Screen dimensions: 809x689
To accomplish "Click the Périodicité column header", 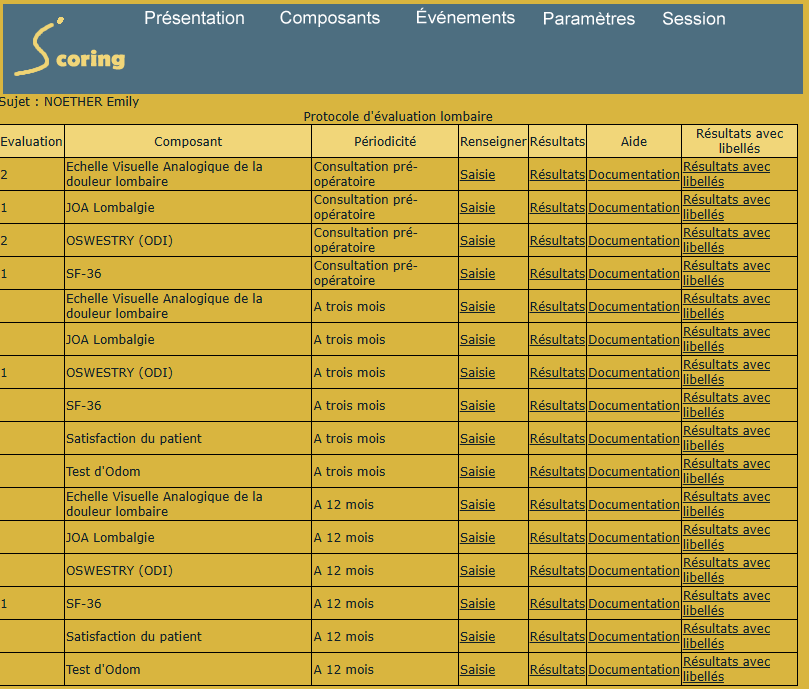I will [x=385, y=142].
